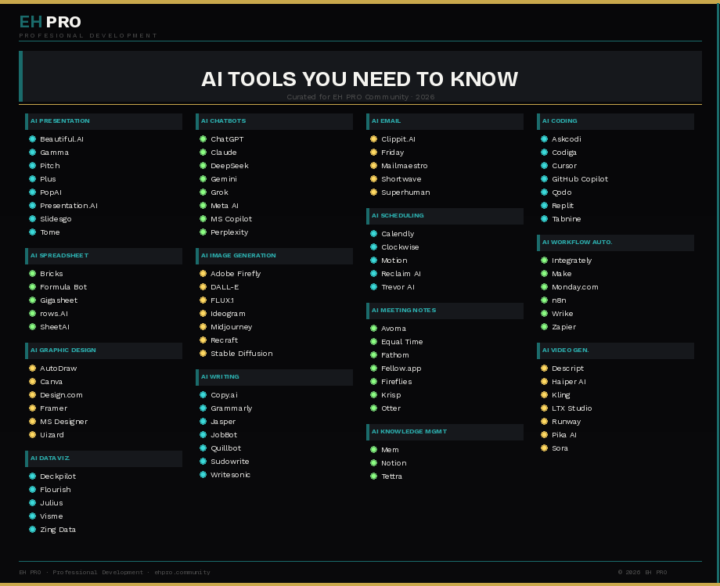Click the Julius list entry

[46, 503]
